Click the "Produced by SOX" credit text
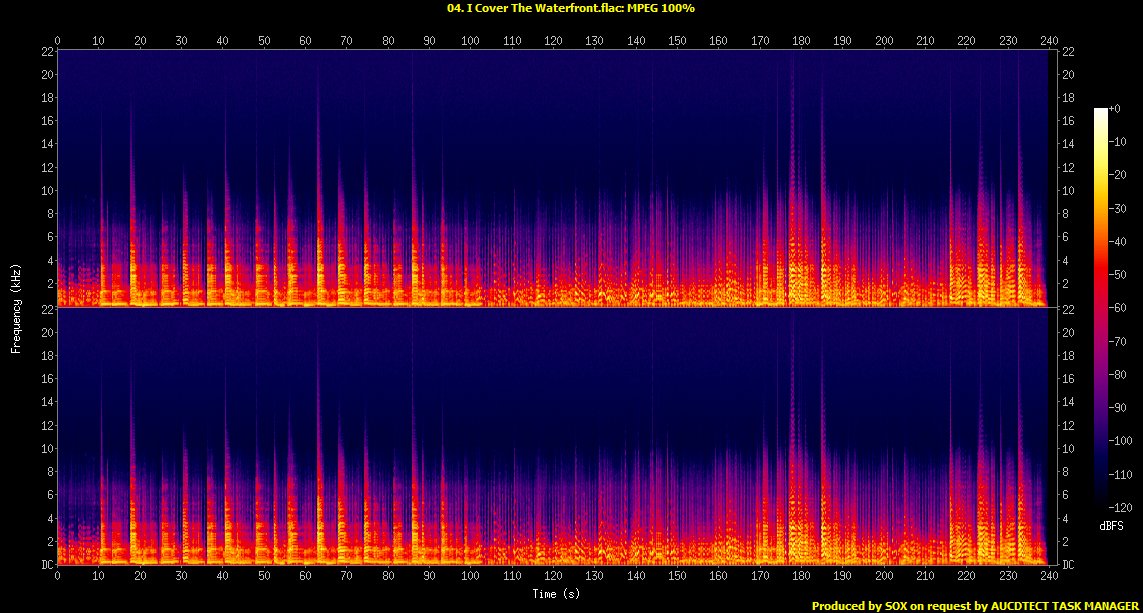 point(859,606)
